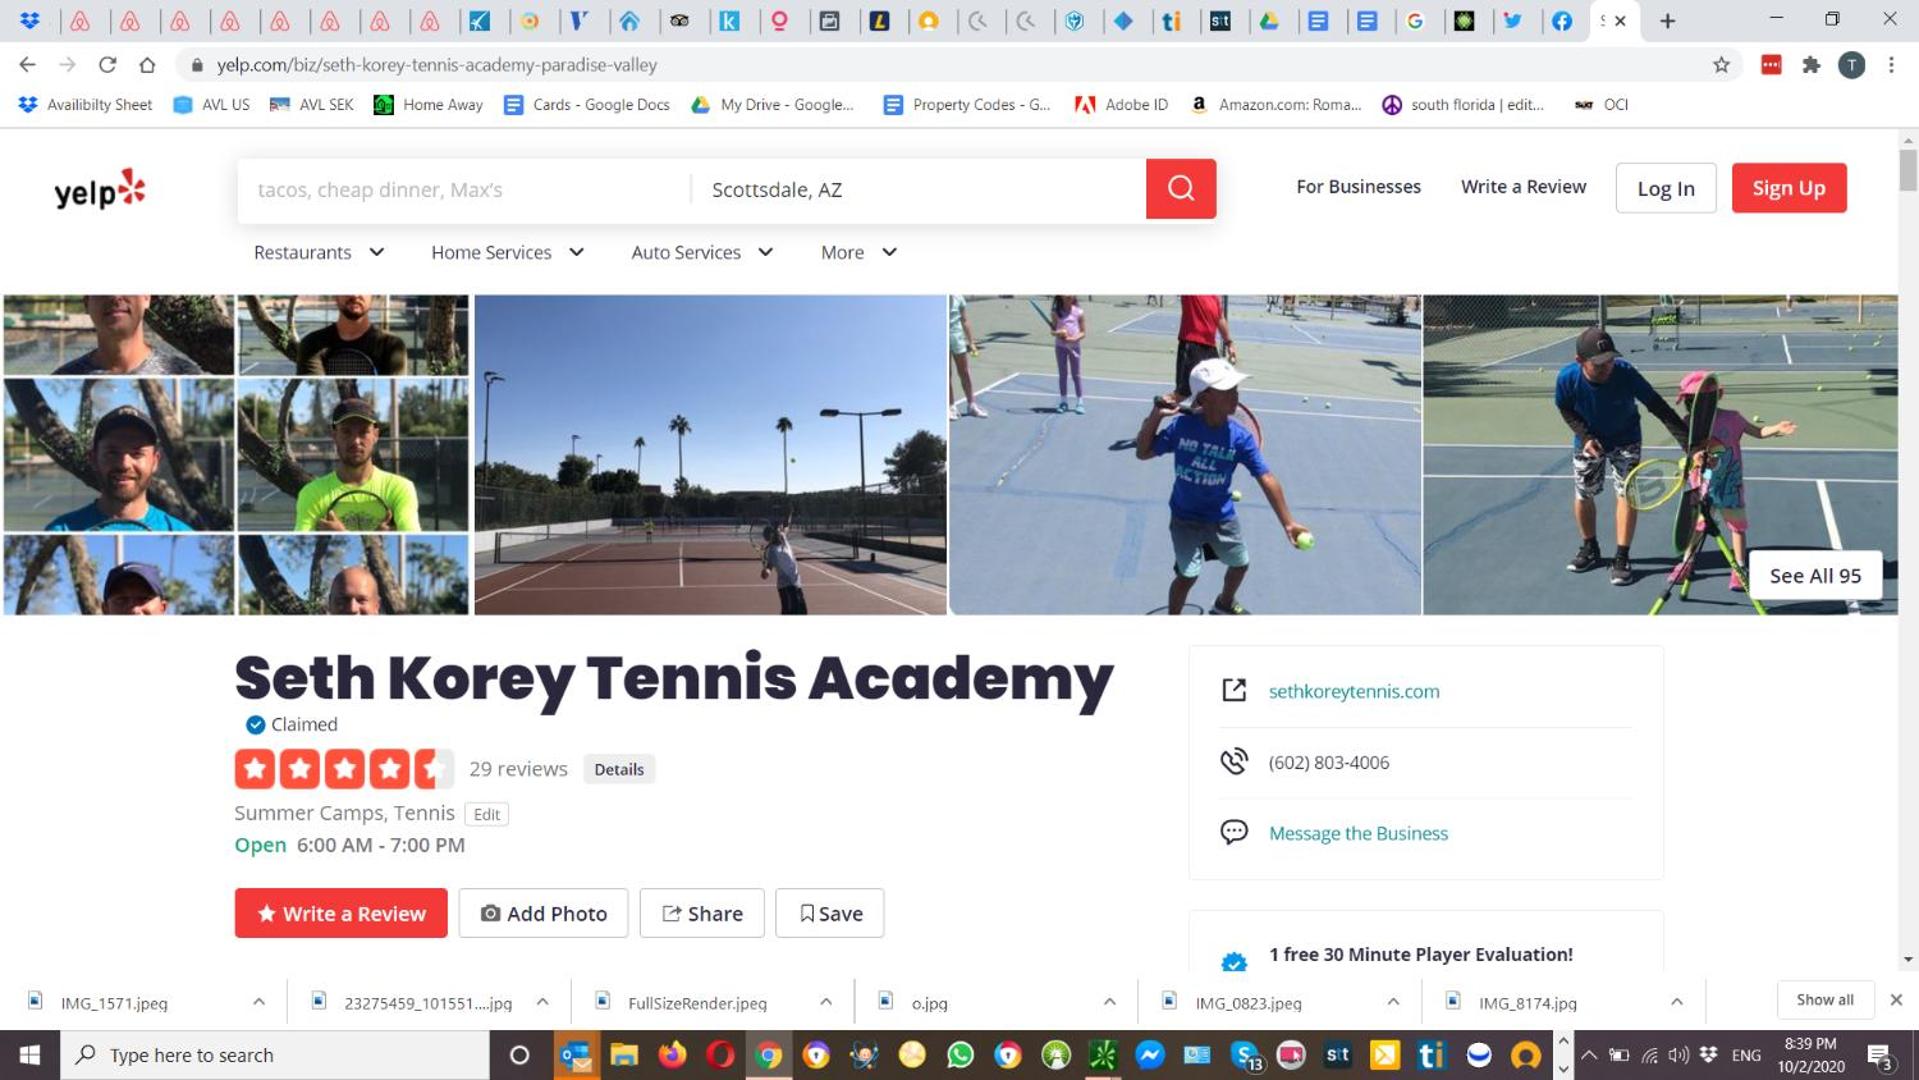This screenshot has height=1080, width=1919.
Task: Open the Chrome extensions puzzle icon
Action: 1811,65
